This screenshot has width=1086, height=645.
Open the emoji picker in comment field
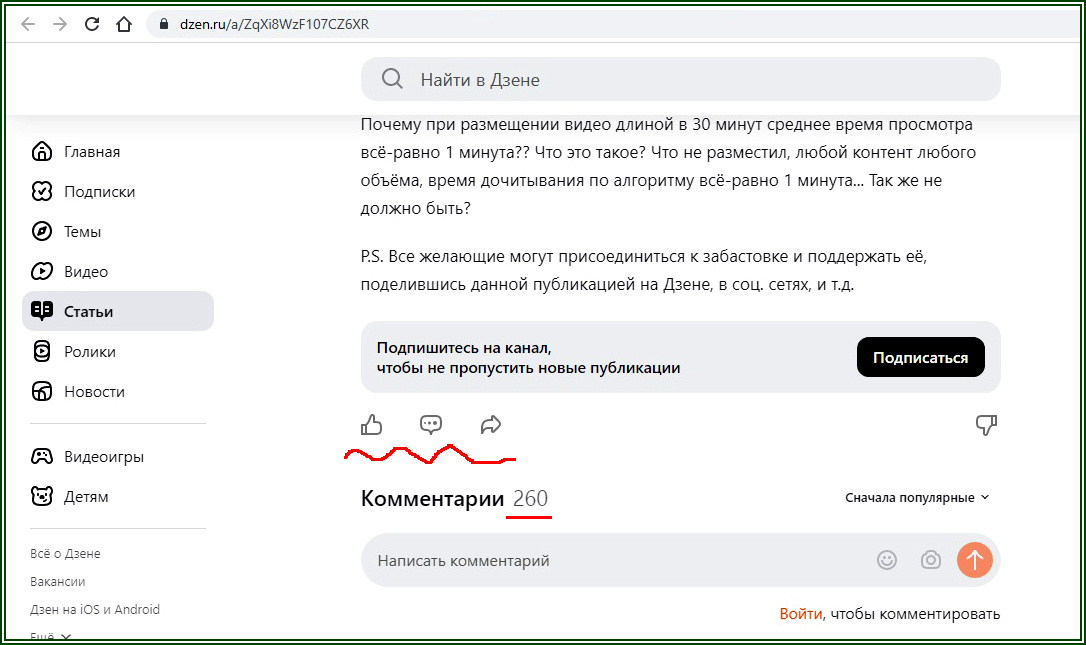click(x=885, y=560)
